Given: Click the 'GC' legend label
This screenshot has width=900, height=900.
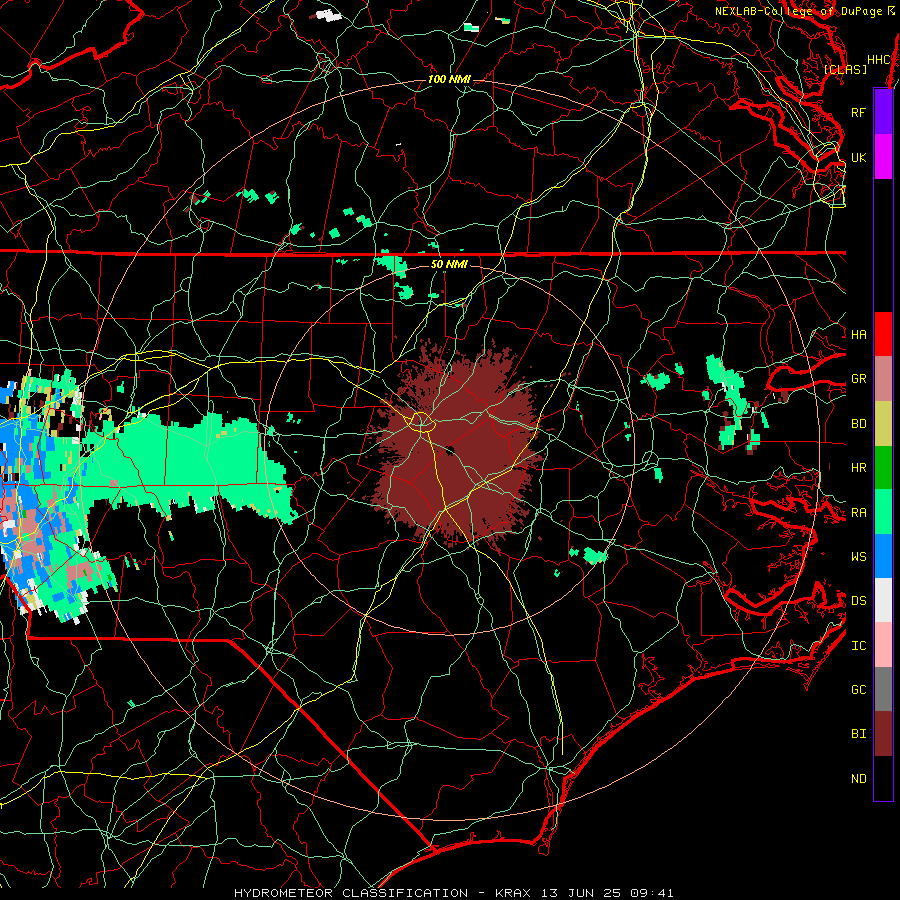Looking at the screenshot, I should (x=858, y=689).
